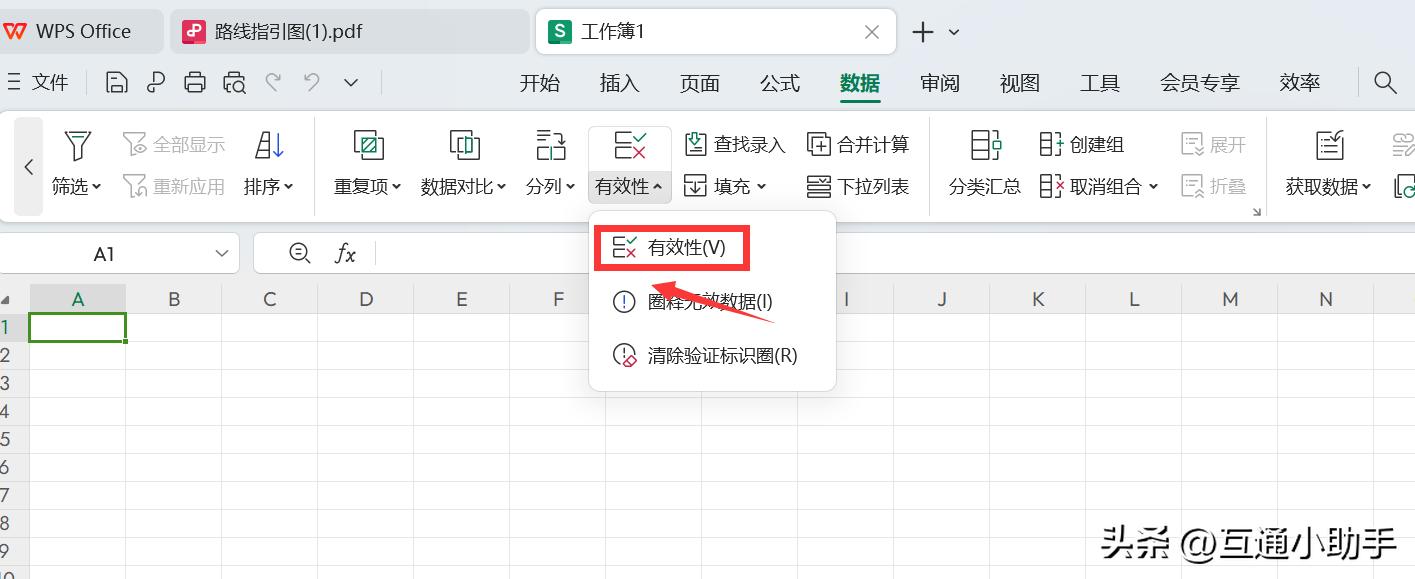Close the 工作簿1 tab
Viewport: 1415px width, 579px height.
click(x=872, y=32)
